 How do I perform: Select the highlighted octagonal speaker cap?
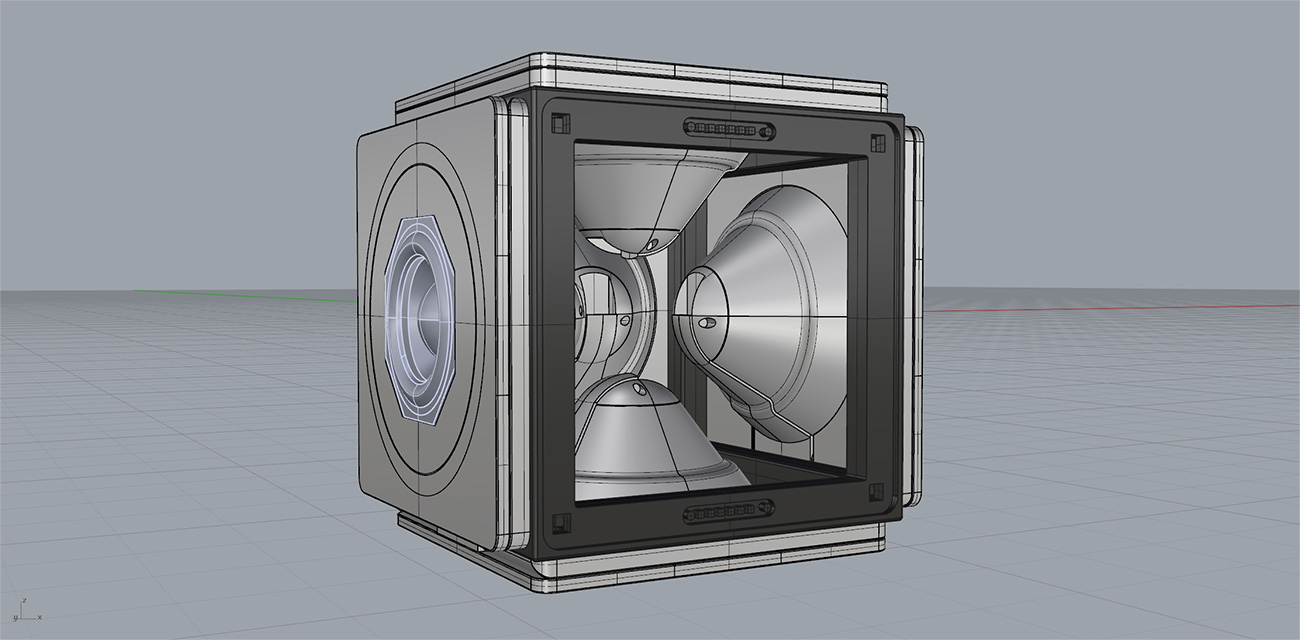coord(420,319)
